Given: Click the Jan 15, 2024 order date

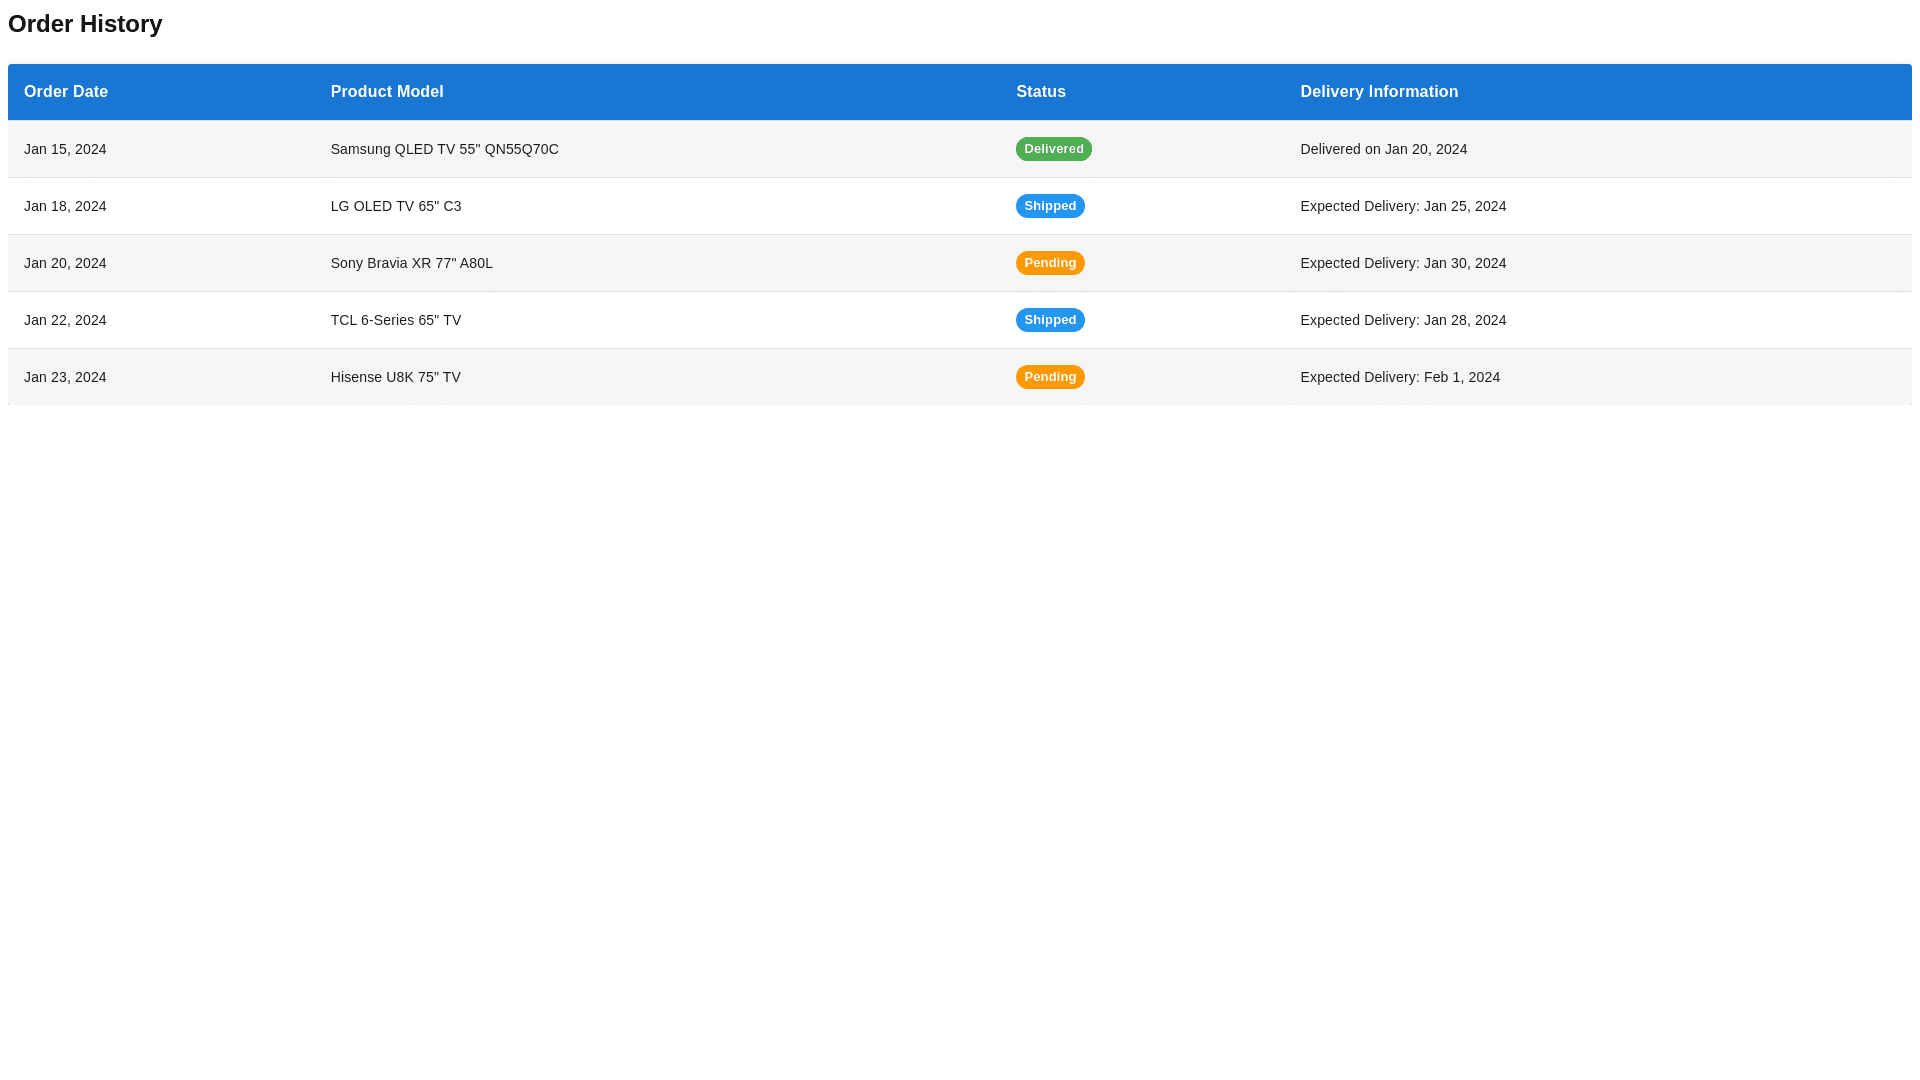Looking at the screenshot, I should point(65,149).
